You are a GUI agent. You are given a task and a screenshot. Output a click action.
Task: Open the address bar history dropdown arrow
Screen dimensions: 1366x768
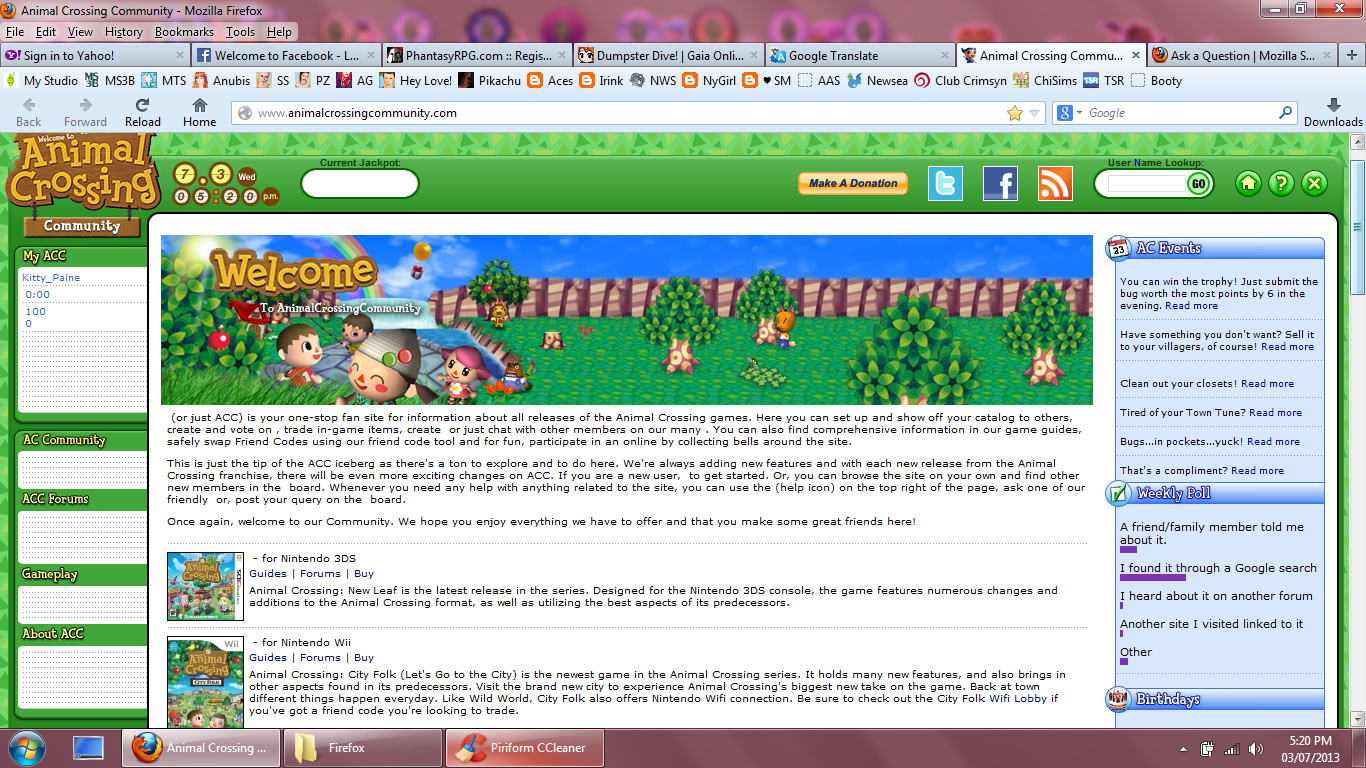point(1035,113)
